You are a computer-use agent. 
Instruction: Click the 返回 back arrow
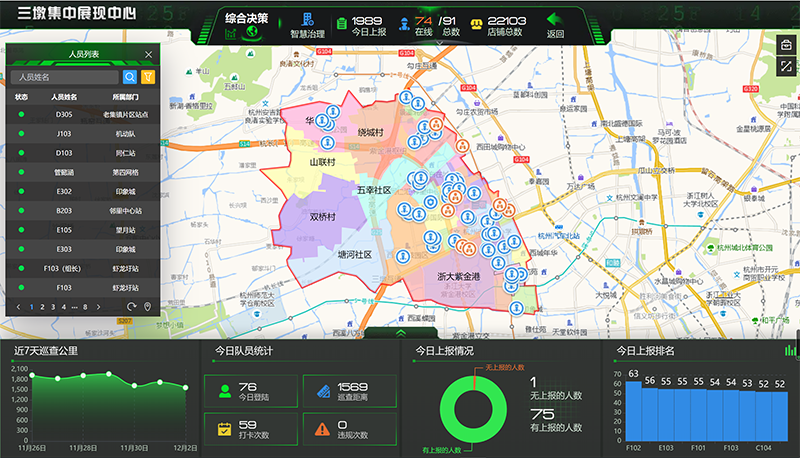(554, 20)
